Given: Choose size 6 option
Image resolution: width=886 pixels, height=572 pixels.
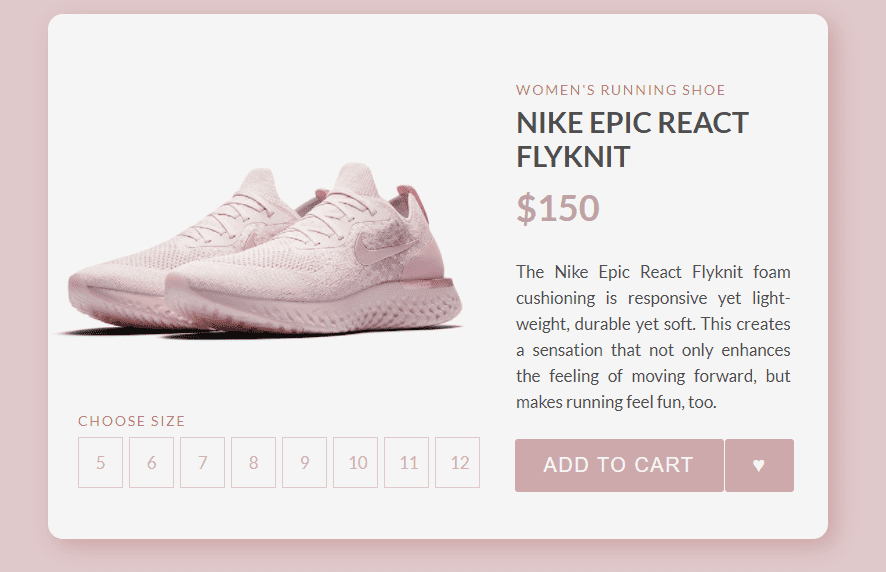Looking at the screenshot, I should pos(151,463).
